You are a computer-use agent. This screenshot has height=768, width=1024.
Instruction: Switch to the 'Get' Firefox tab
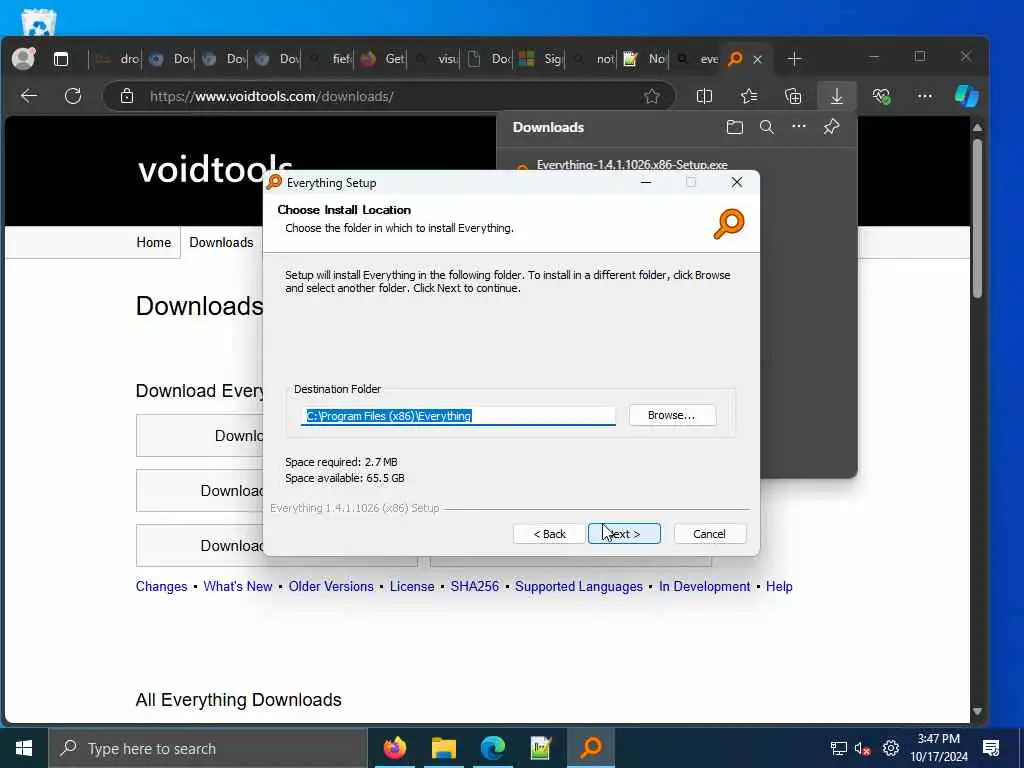383,59
